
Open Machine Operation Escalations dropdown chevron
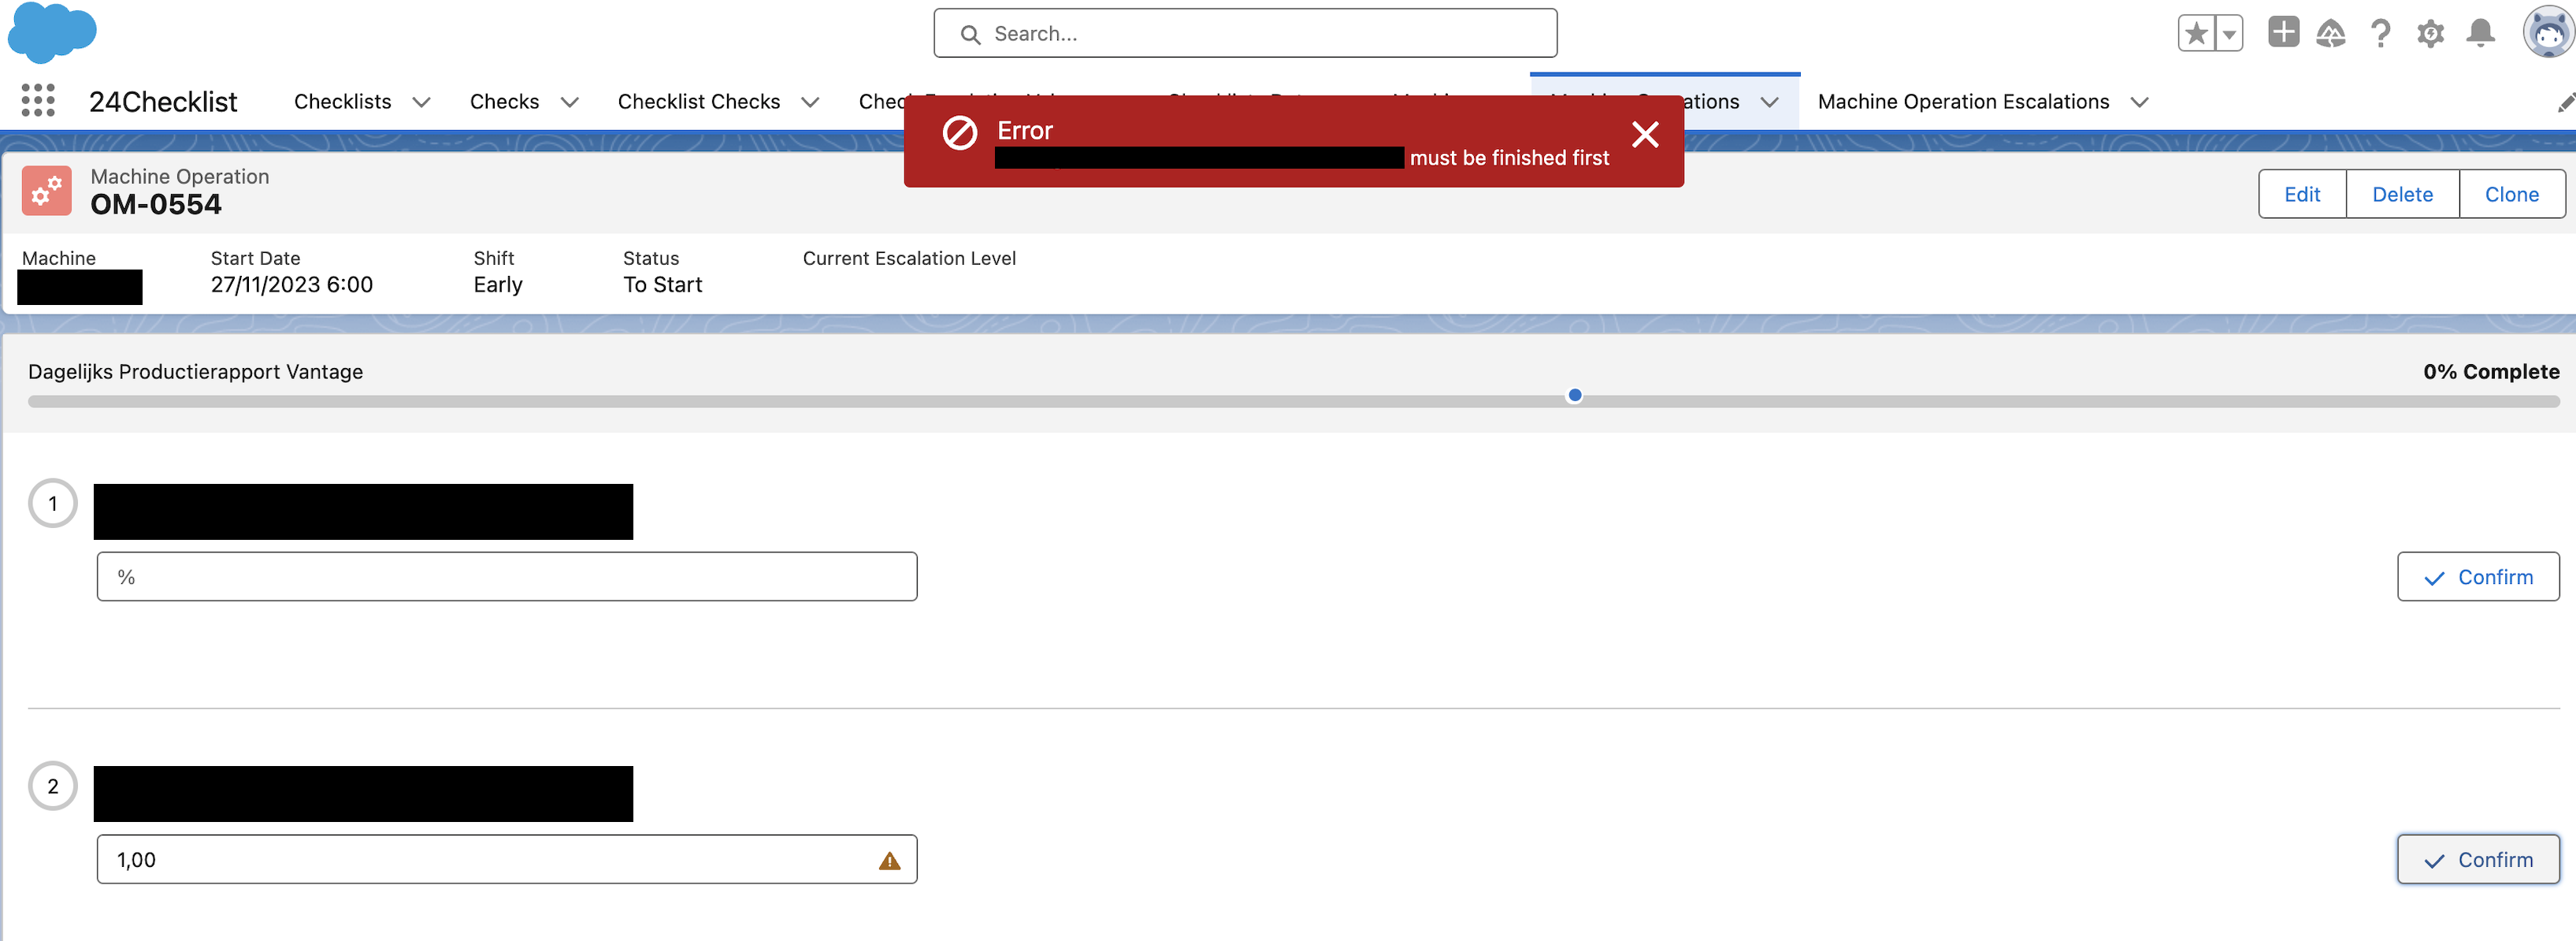[x=2139, y=102]
